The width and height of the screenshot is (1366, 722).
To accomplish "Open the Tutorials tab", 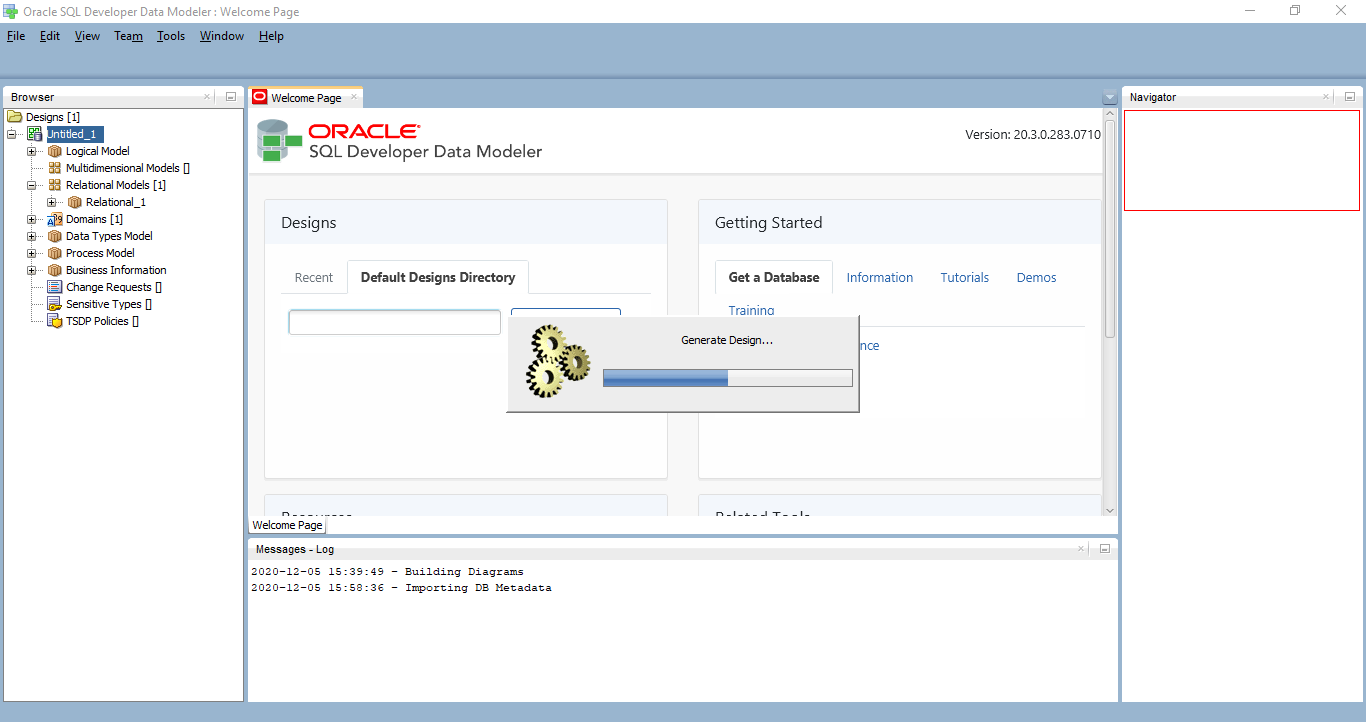I will pyautogui.click(x=965, y=277).
